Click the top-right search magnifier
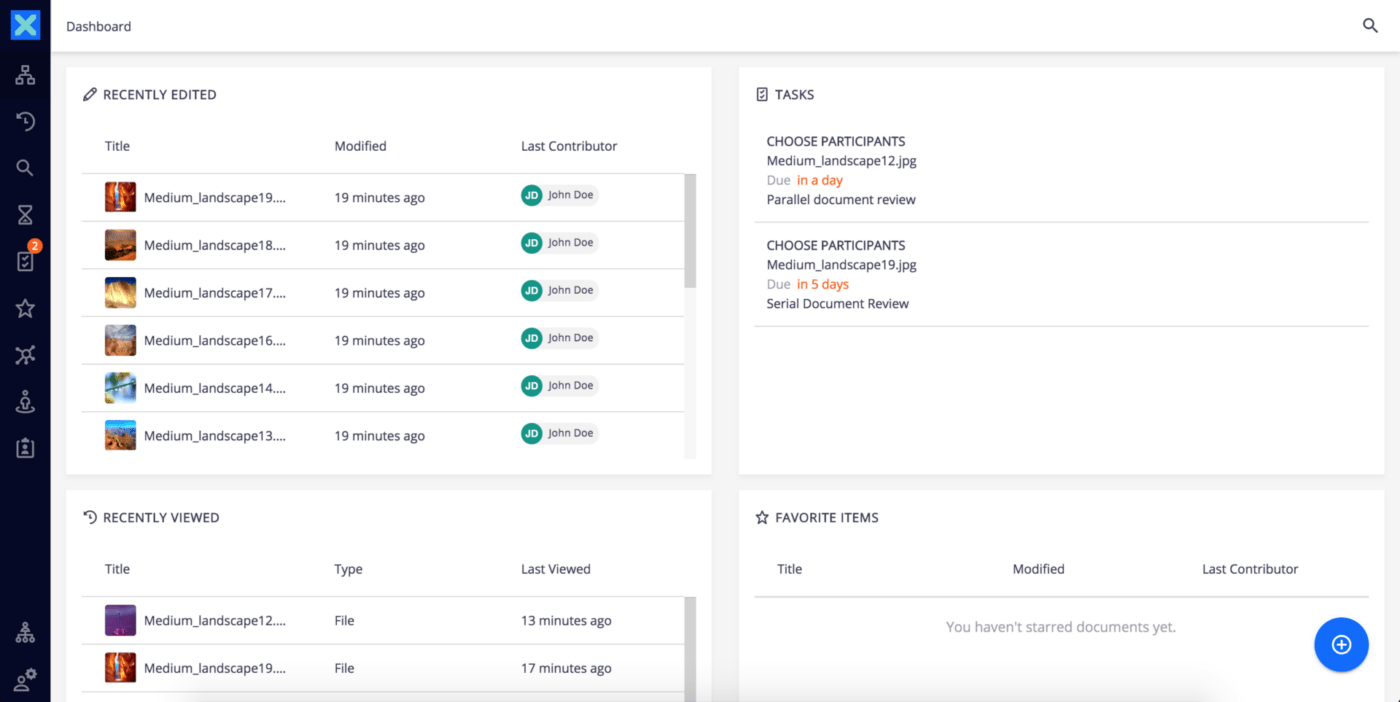Viewport: 1400px width, 702px height. point(1370,26)
